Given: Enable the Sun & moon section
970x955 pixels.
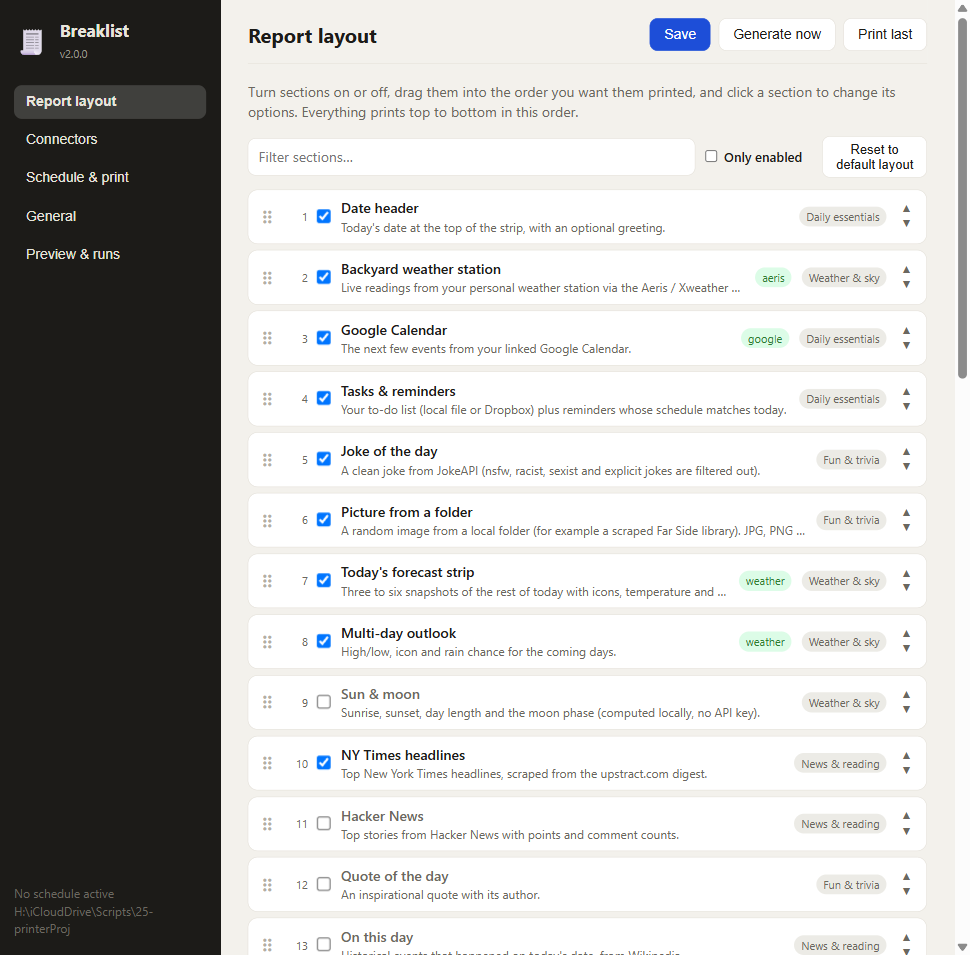Looking at the screenshot, I should [324, 701].
